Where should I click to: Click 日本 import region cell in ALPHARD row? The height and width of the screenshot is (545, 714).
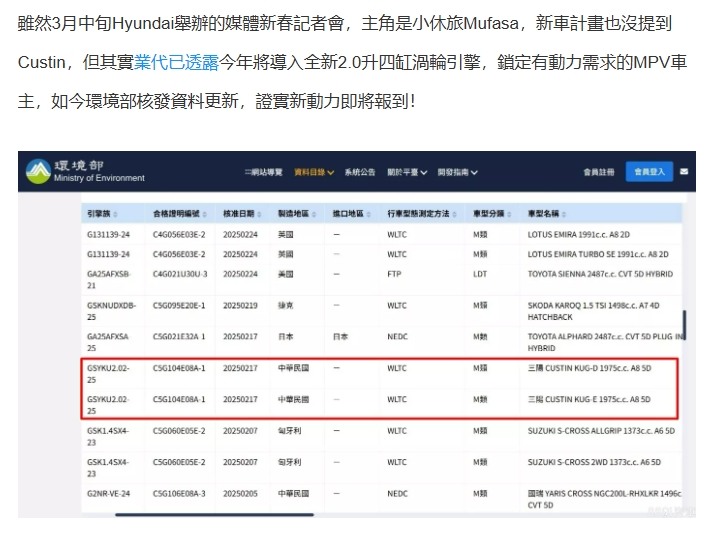pos(340,336)
